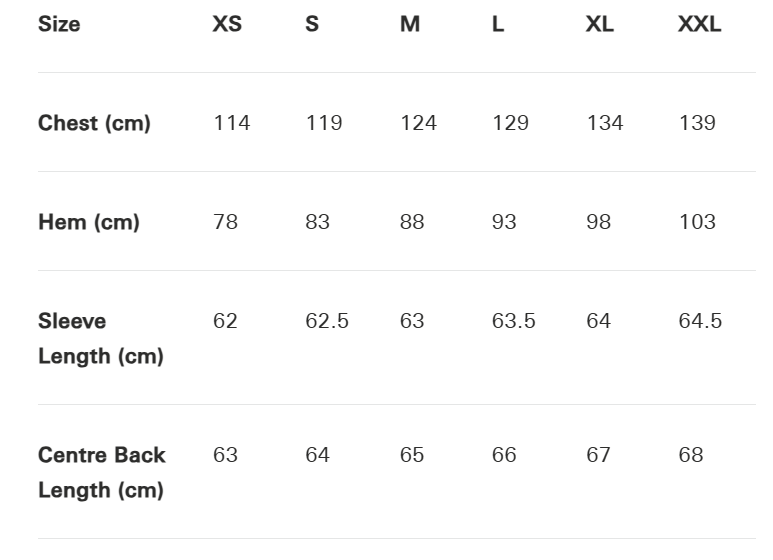Viewport: 773px width, 560px height.
Task: Click the Centre Back Length row label
Action: click(x=102, y=472)
